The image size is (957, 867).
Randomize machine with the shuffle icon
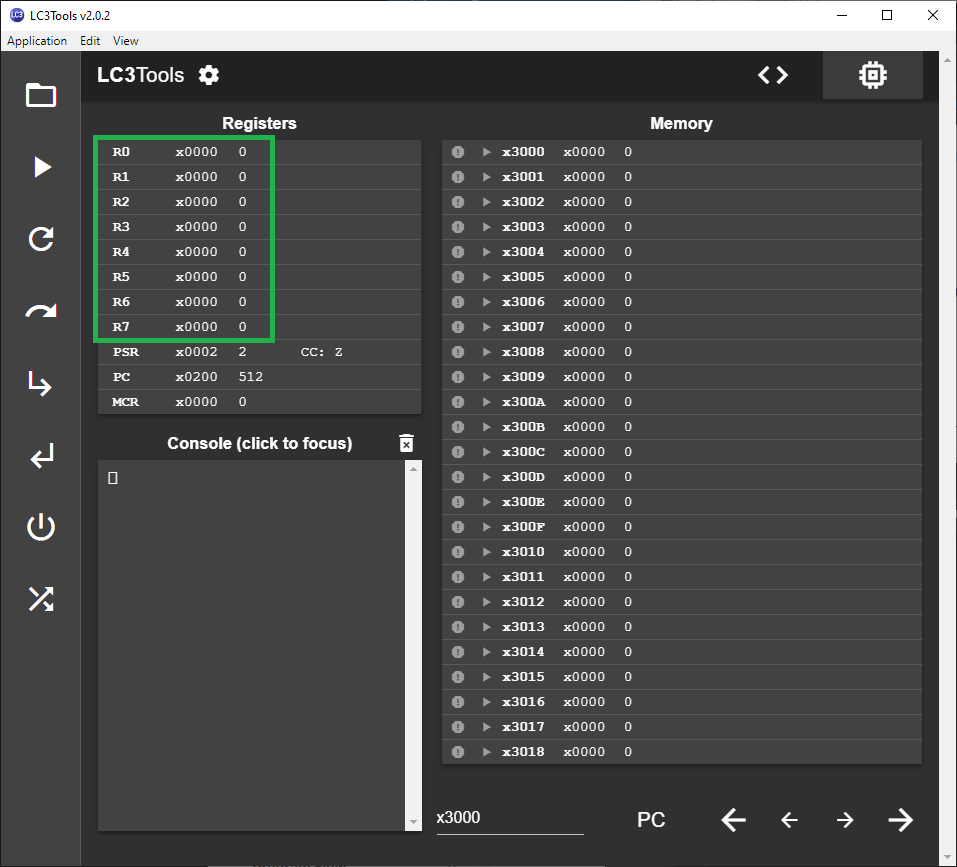(x=41, y=599)
